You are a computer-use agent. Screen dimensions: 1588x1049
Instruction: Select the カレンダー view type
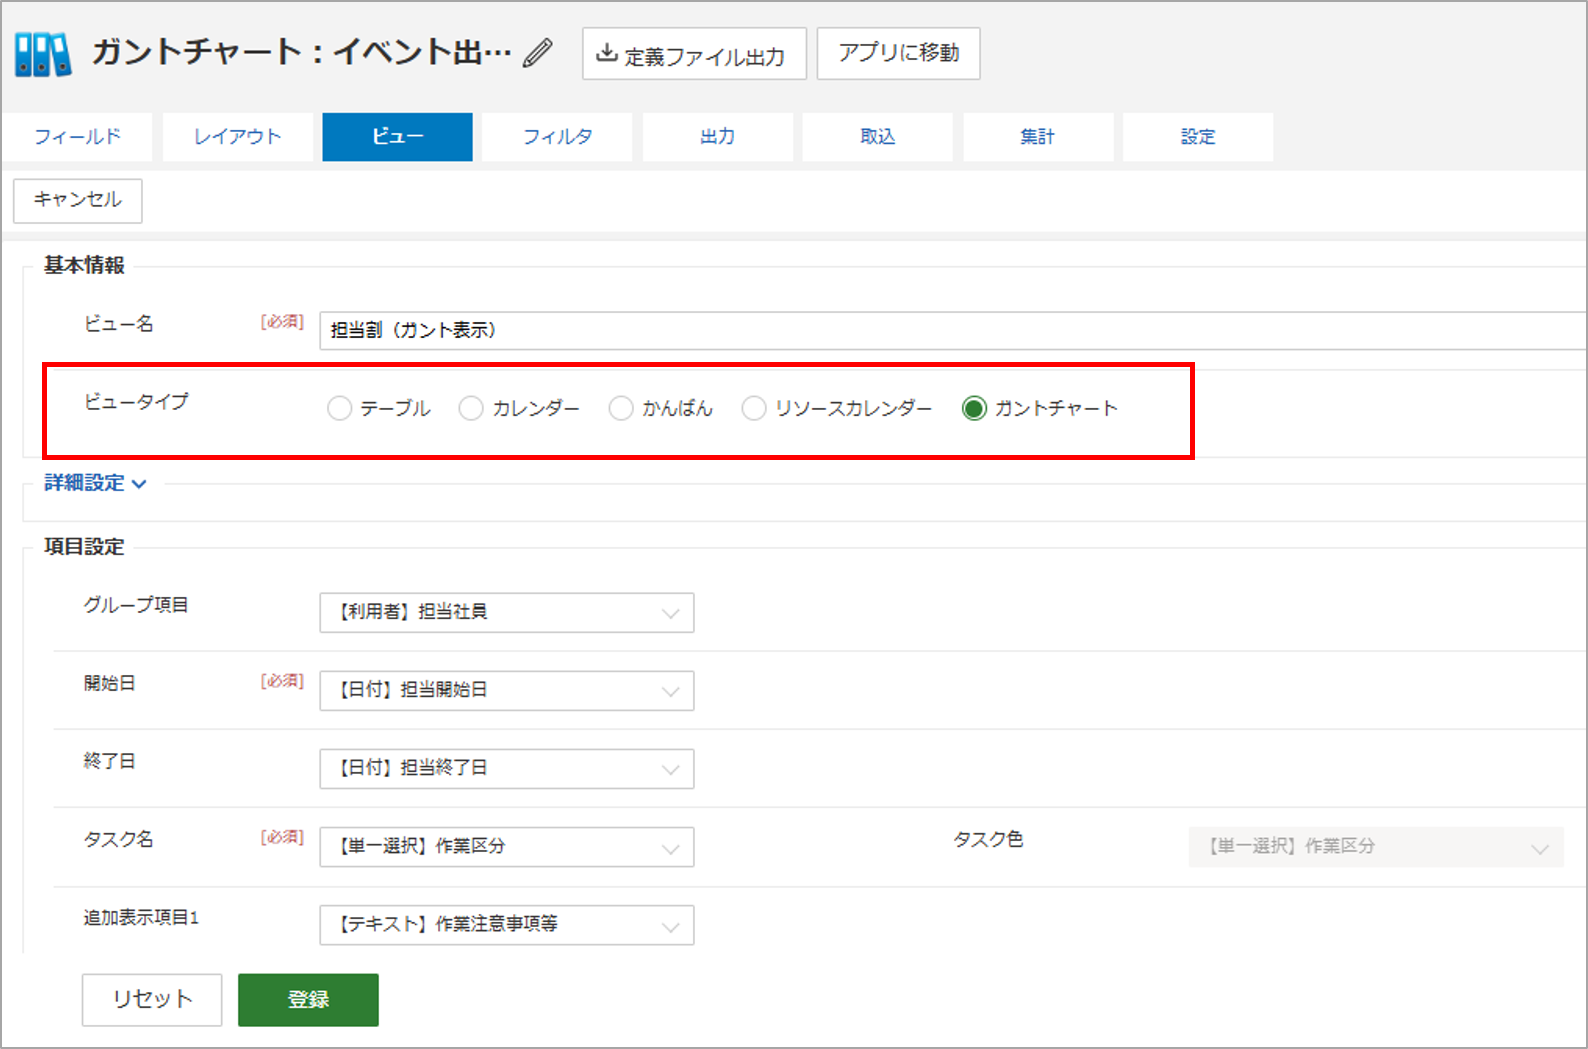click(x=470, y=408)
